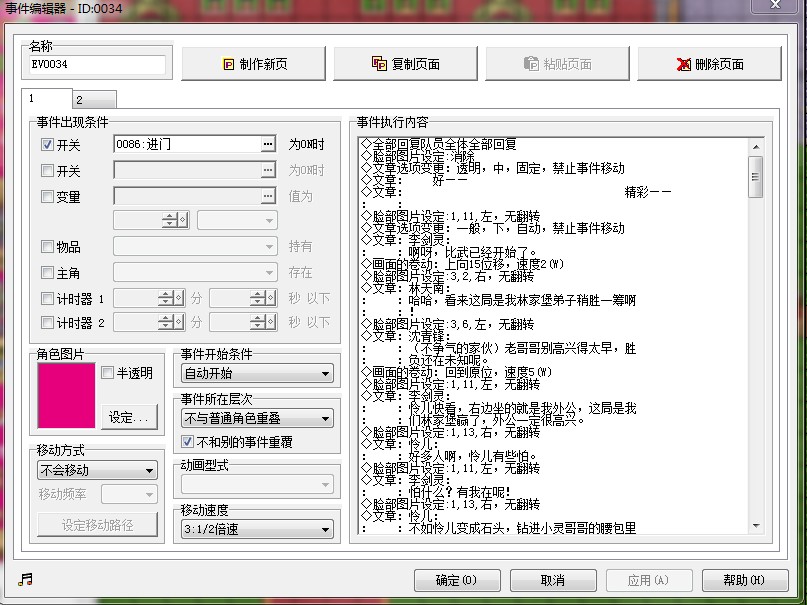Select line 怕什么?有我在呢!
Viewport: 807px width, 605px height.
(x=459, y=492)
